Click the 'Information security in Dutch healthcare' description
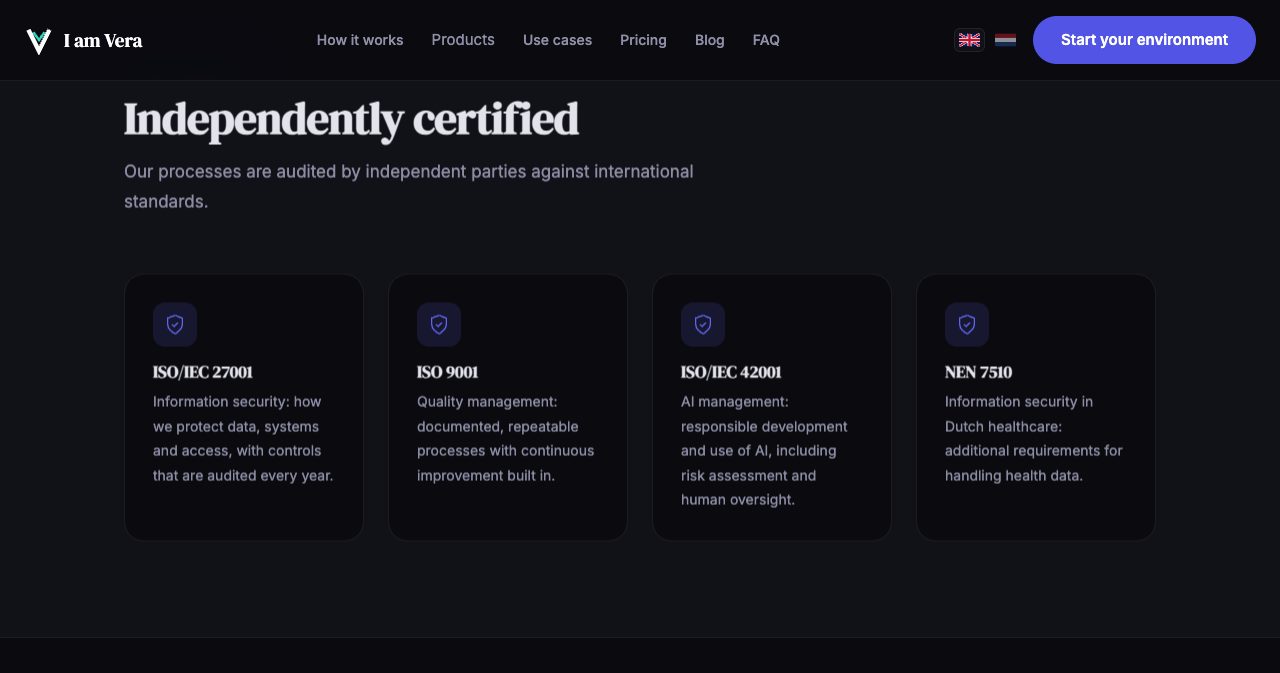This screenshot has width=1280, height=673. (1034, 439)
